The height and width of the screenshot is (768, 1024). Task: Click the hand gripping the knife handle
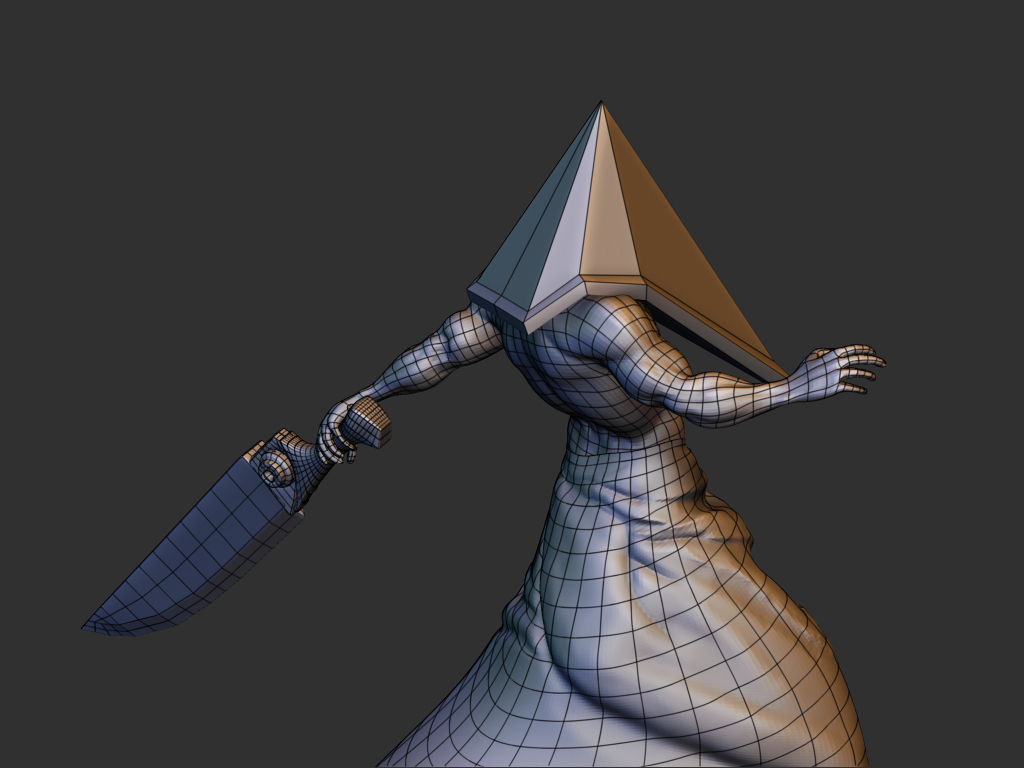[338, 431]
